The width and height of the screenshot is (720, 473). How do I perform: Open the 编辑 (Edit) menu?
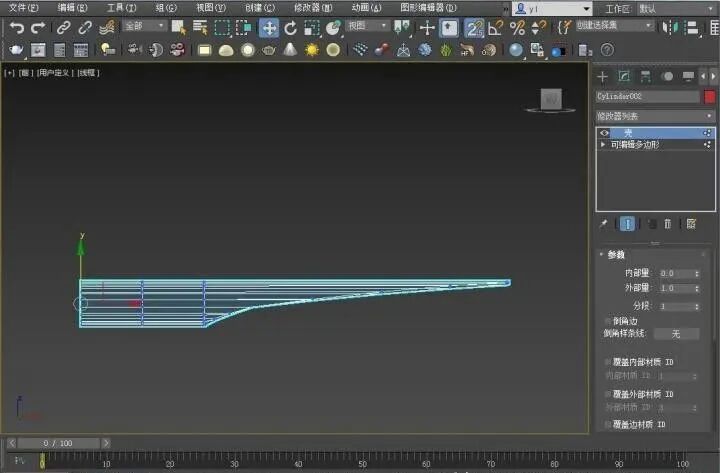[73, 8]
